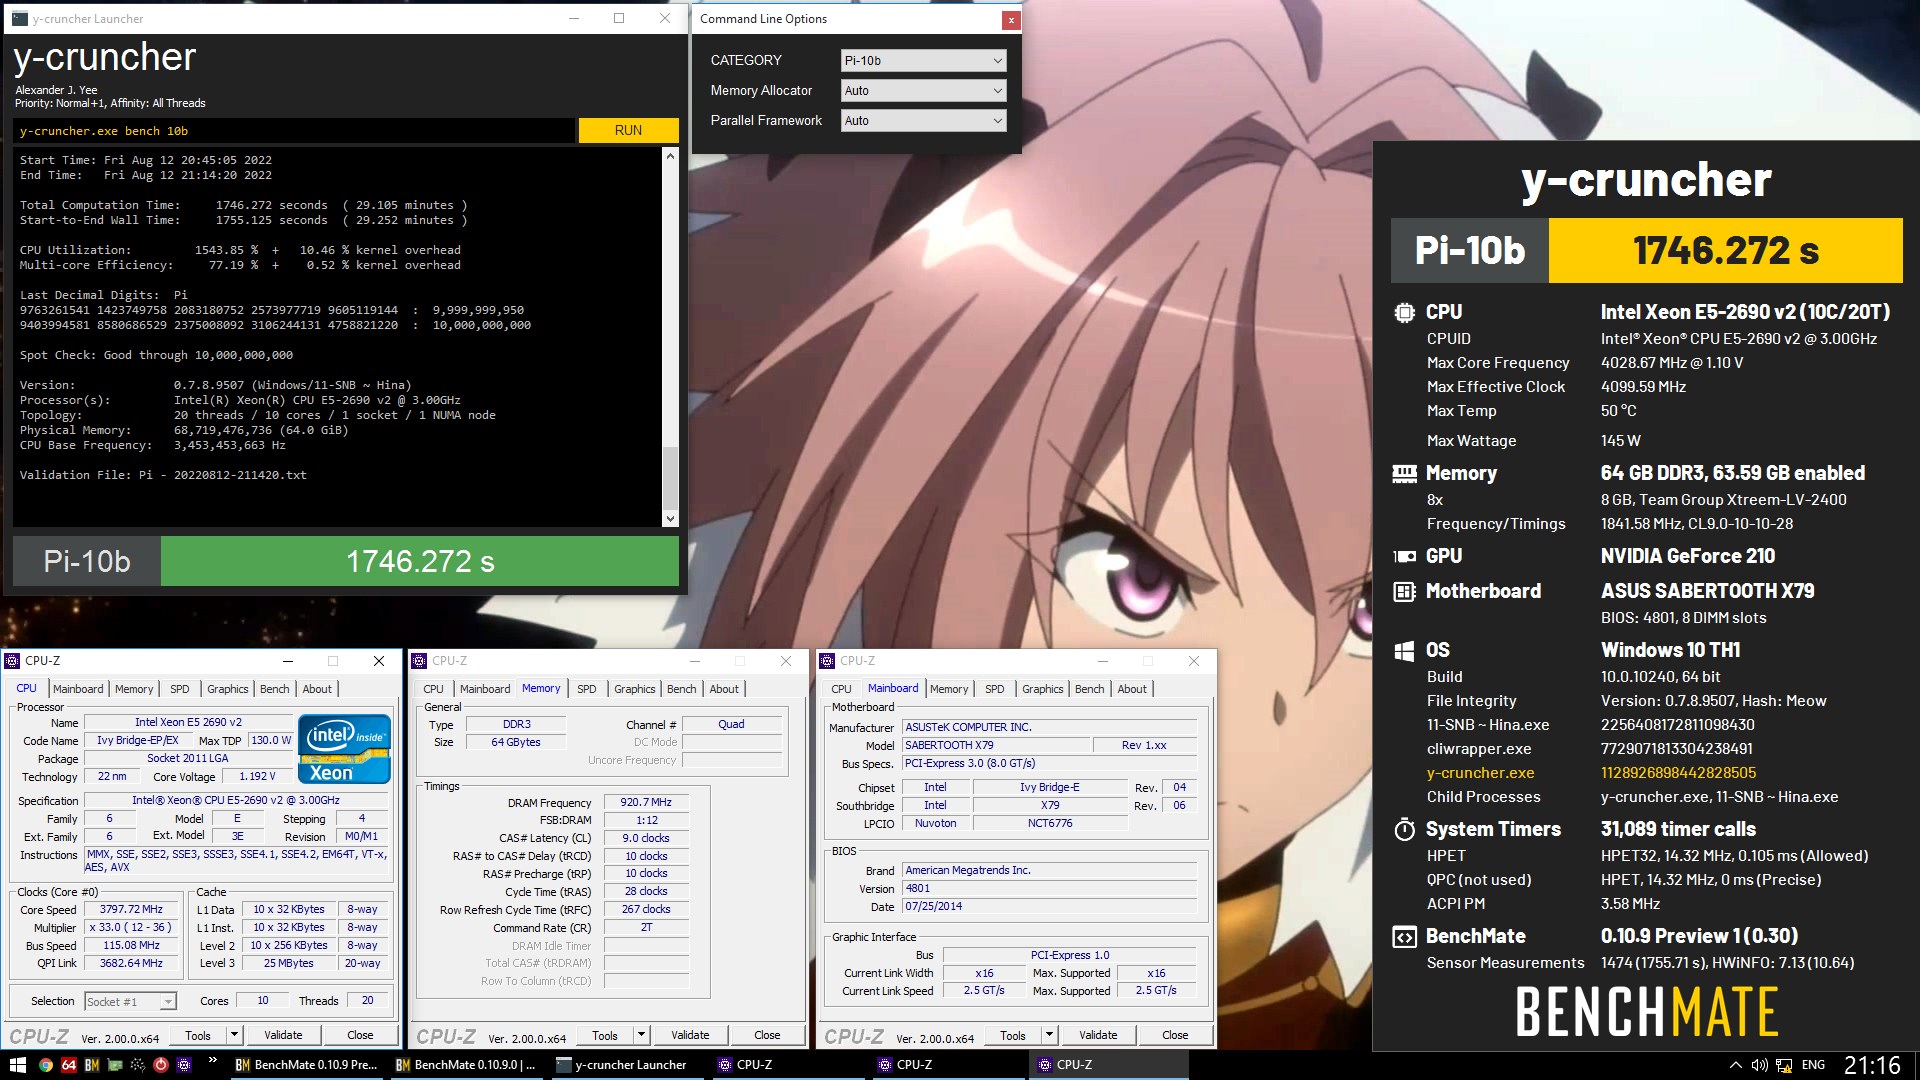Viewport: 1920px width, 1080px height.
Task: Click the y-cruncher output scrollbar down arrow
Action: tap(670, 519)
